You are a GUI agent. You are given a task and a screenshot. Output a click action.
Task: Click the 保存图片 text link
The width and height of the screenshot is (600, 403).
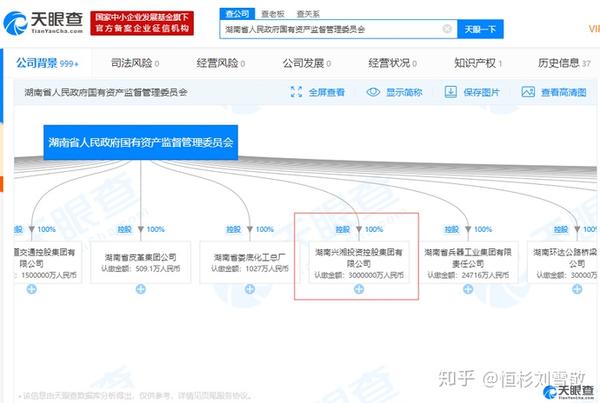[x=481, y=92]
